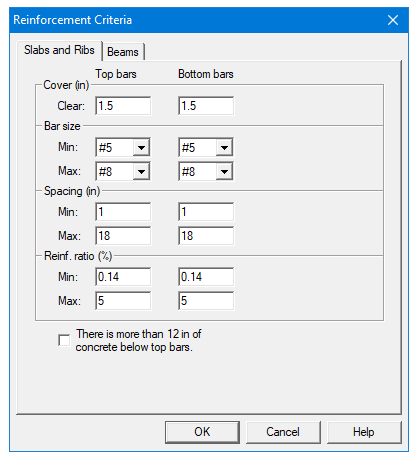This screenshot has width=419, height=460.
Task: Close the Reinforcement Criteria dialog
Action: (x=393, y=20)
